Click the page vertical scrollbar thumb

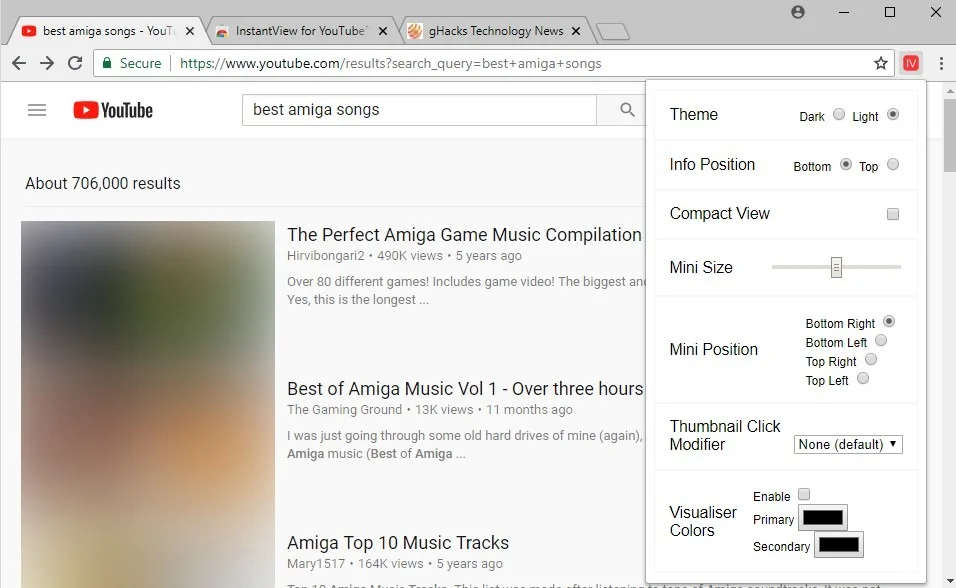click(949, 135)
